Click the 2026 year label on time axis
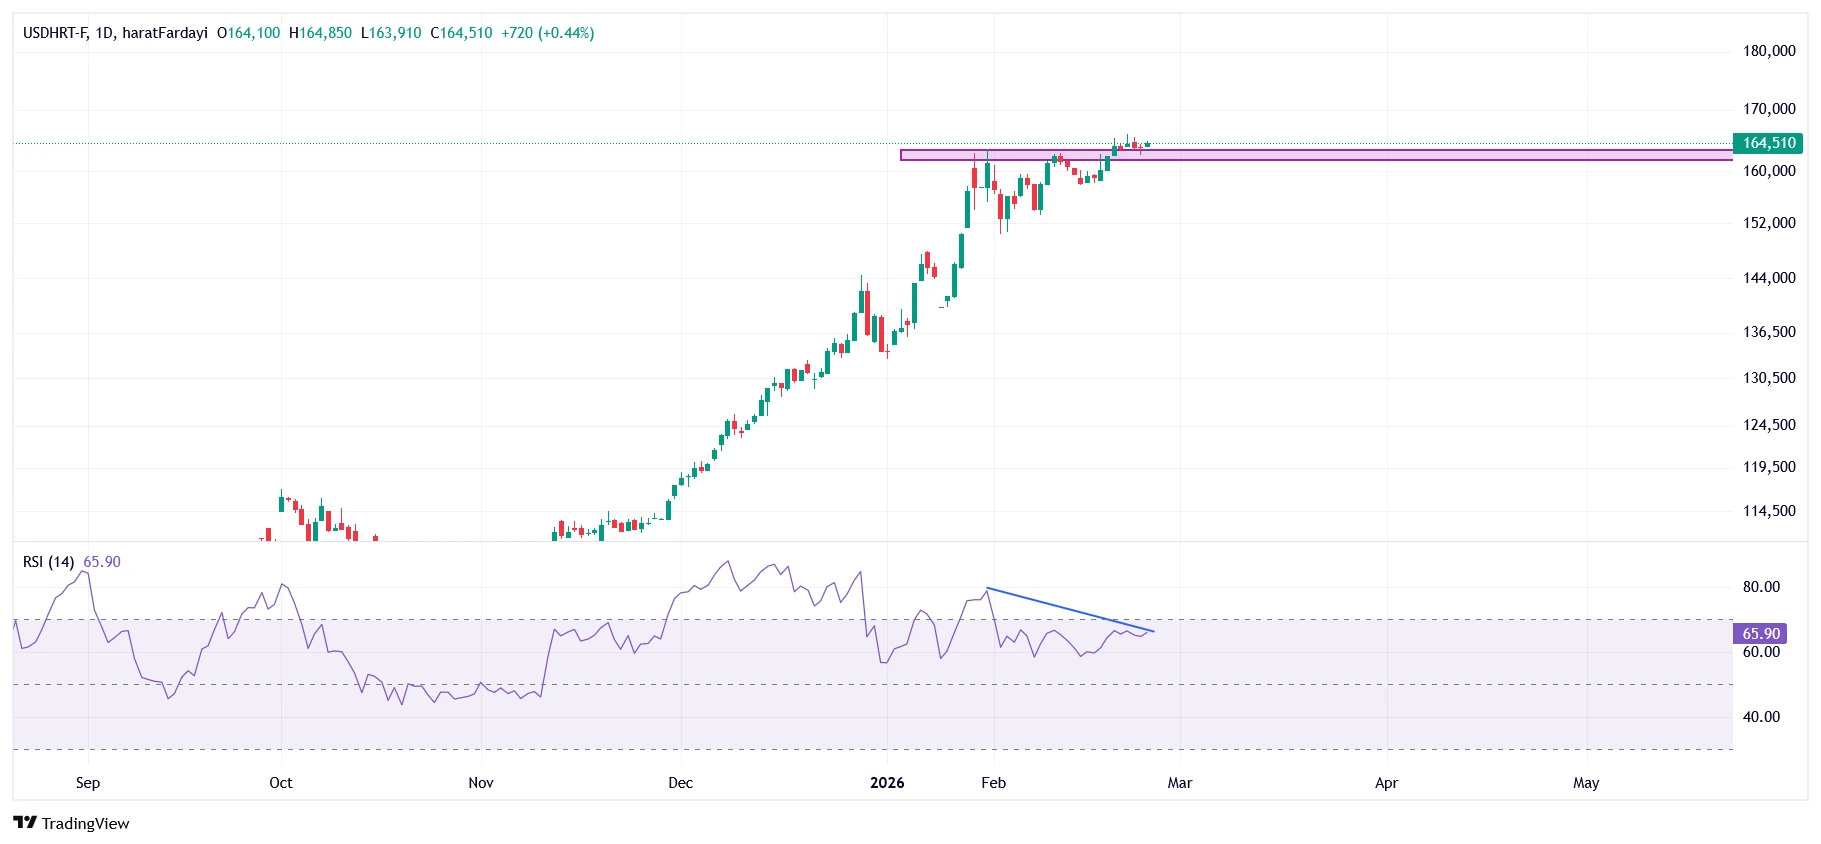Viewport: 1821px width, 844px height. pyautogui.click(x=887, y=783)
